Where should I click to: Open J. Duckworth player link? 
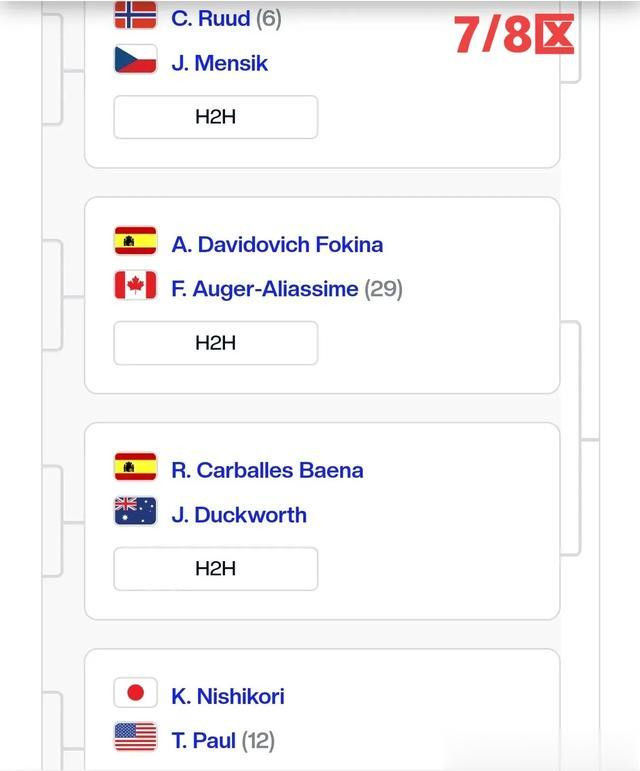tap(239, 515)
